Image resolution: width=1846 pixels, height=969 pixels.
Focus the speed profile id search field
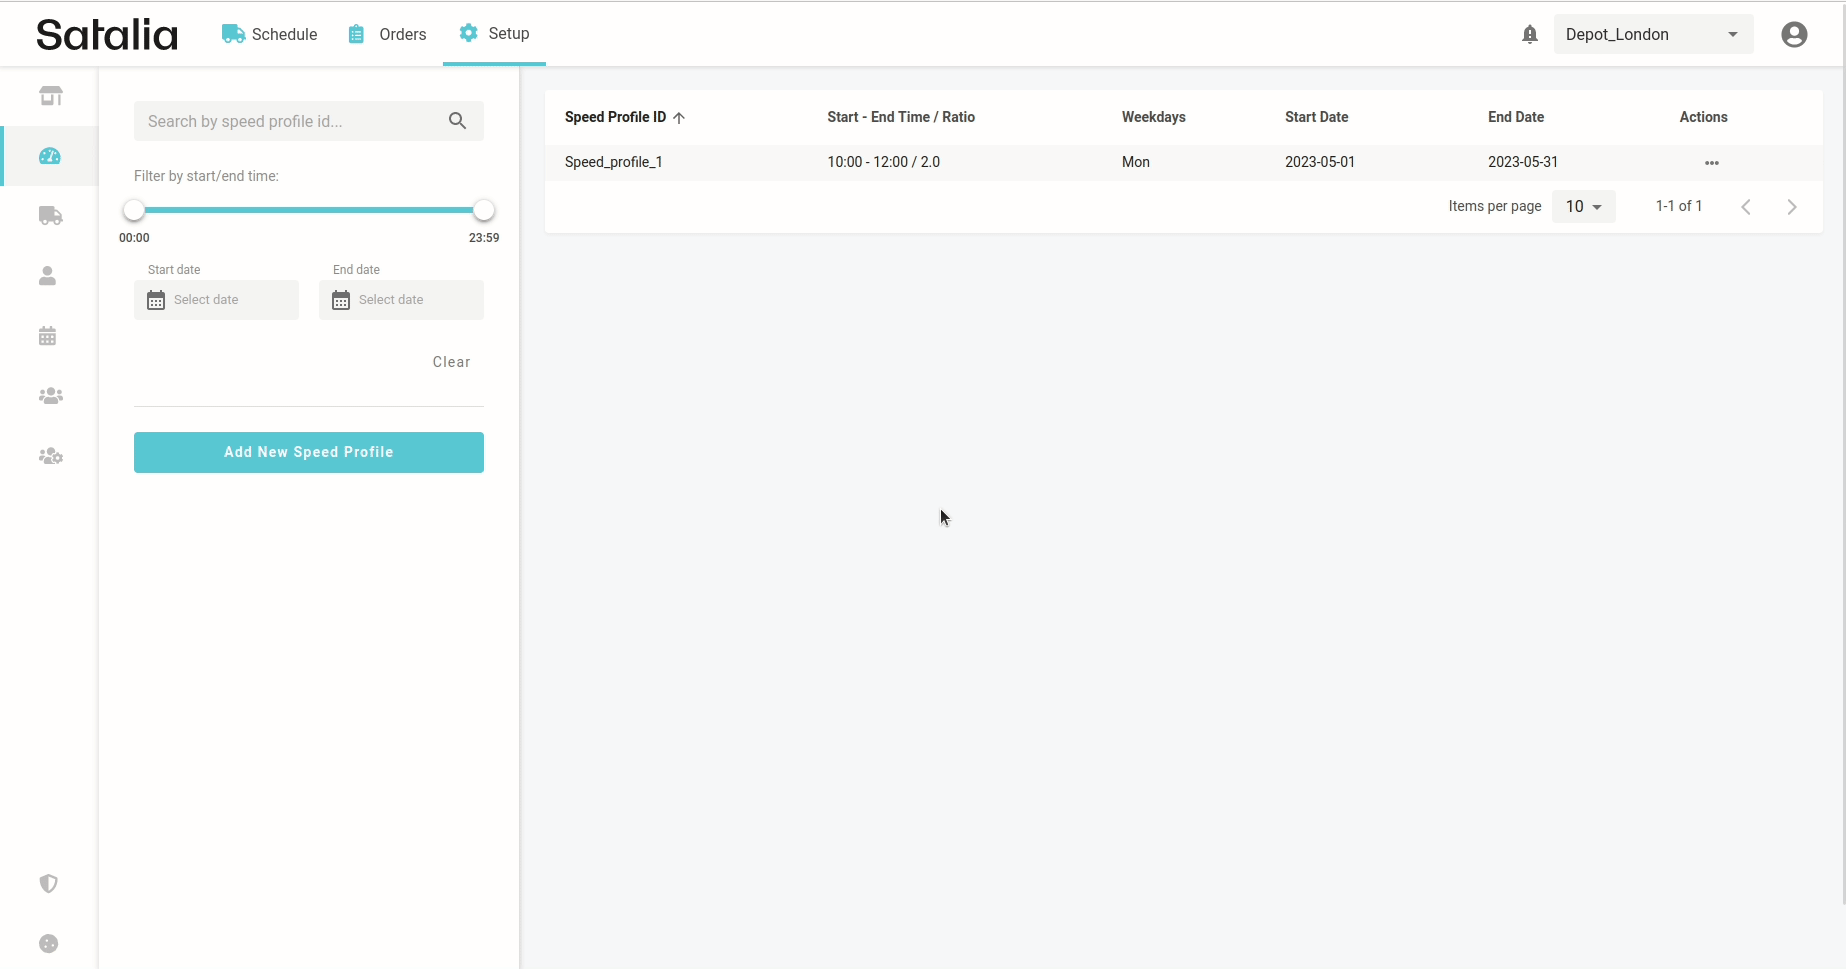(290, 121)
